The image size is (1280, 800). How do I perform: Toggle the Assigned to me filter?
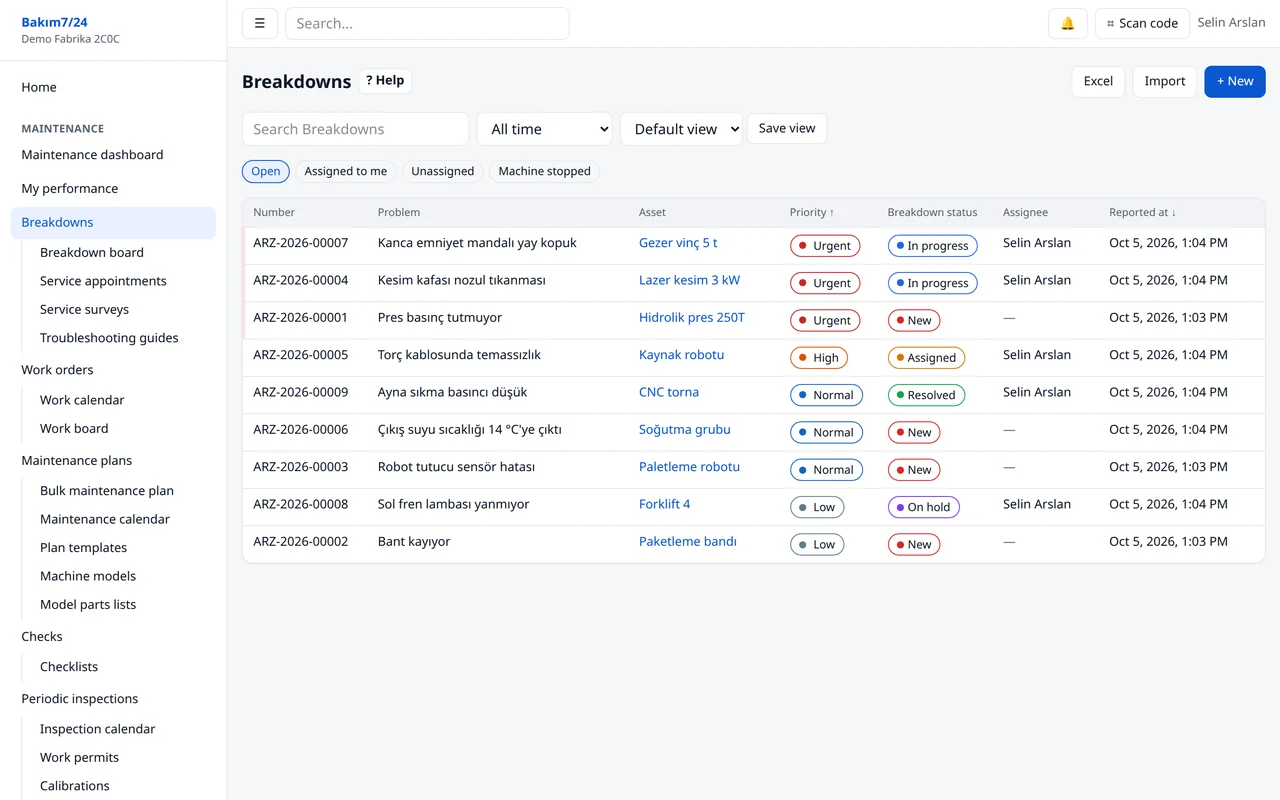point(346,171)
